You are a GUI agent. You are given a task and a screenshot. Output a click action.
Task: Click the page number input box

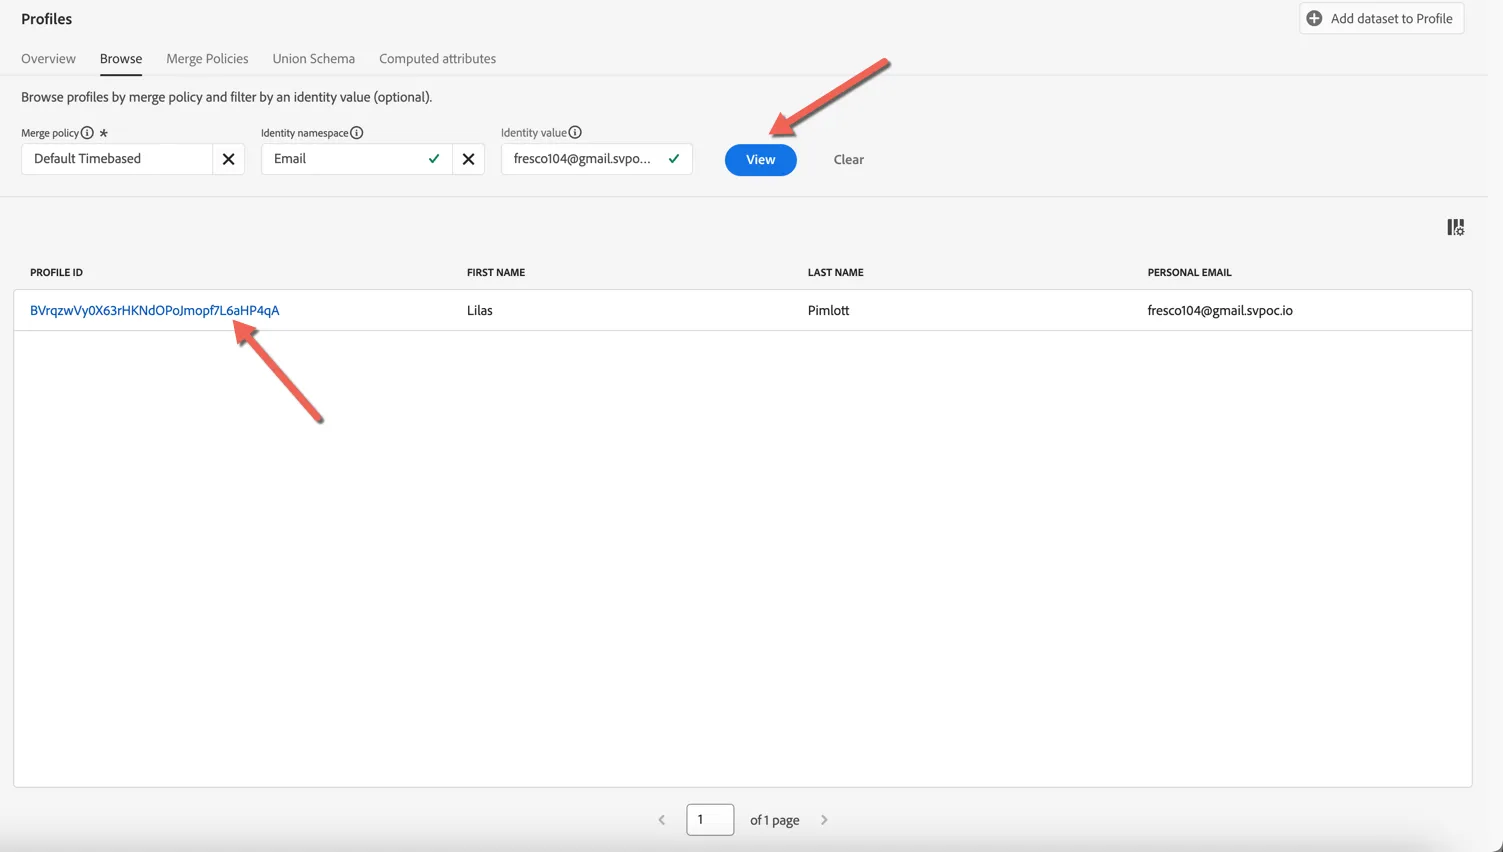pyautogui.click(x=710, y=820)
